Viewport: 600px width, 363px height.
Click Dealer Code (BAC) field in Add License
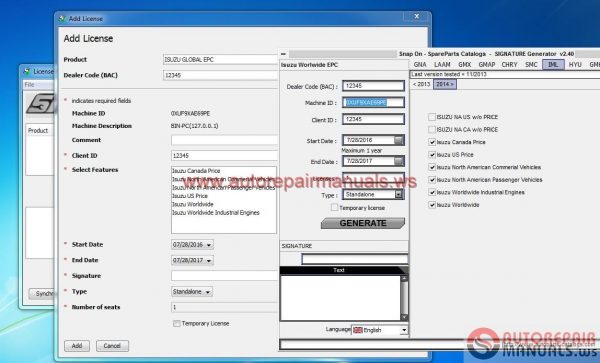pos(220,75)
